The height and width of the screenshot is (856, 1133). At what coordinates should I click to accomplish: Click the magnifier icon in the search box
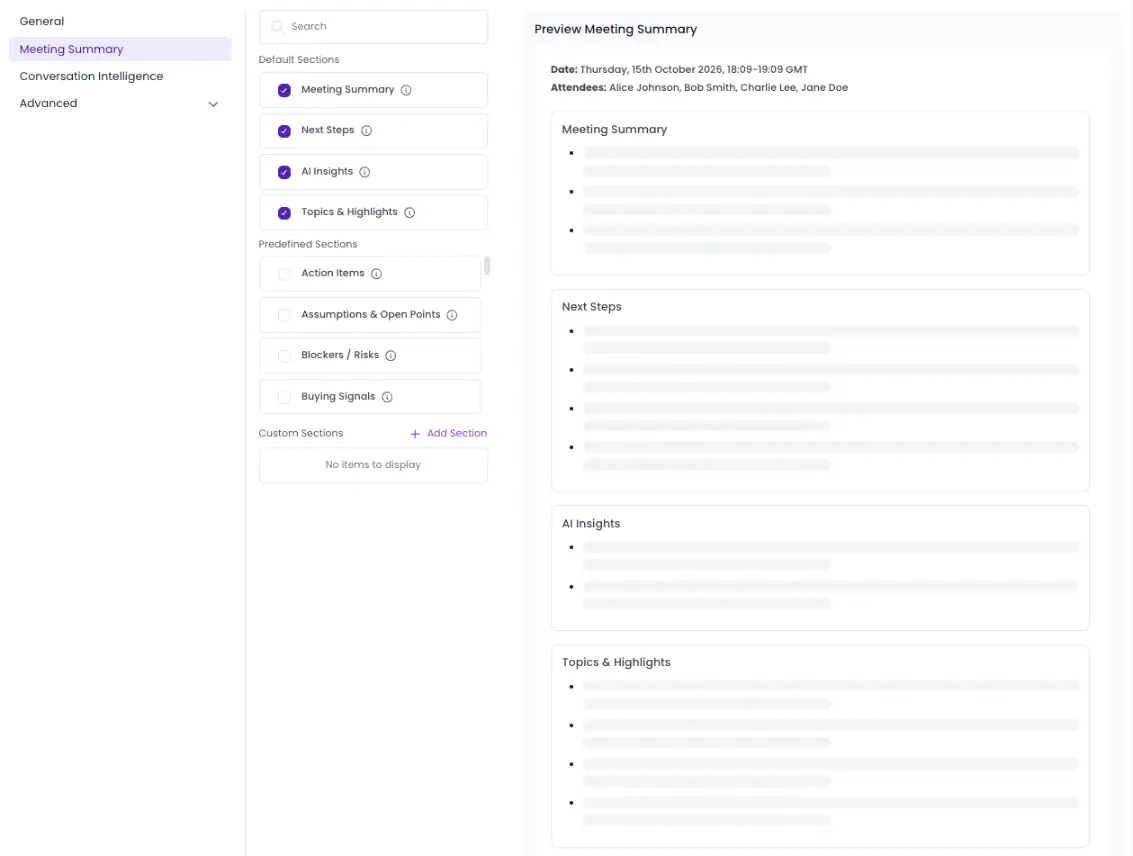coord(277,27)
